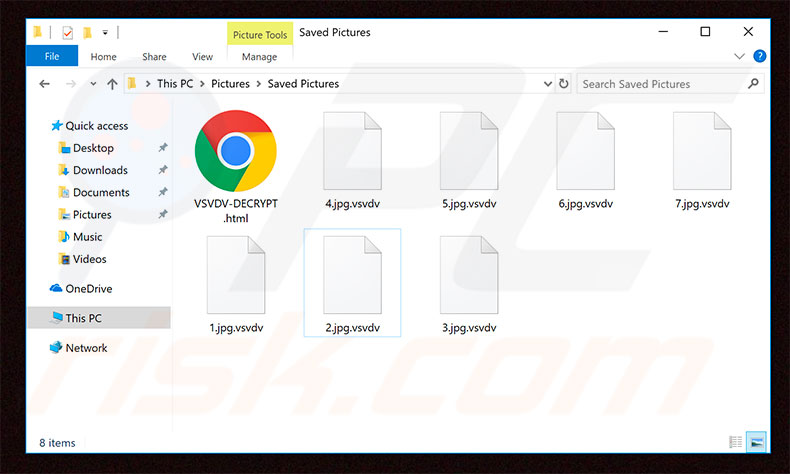Screen dimensions: 790x474
Task: Expand the ribbon using the chevron near Help
Action: [x=740, y=57]
